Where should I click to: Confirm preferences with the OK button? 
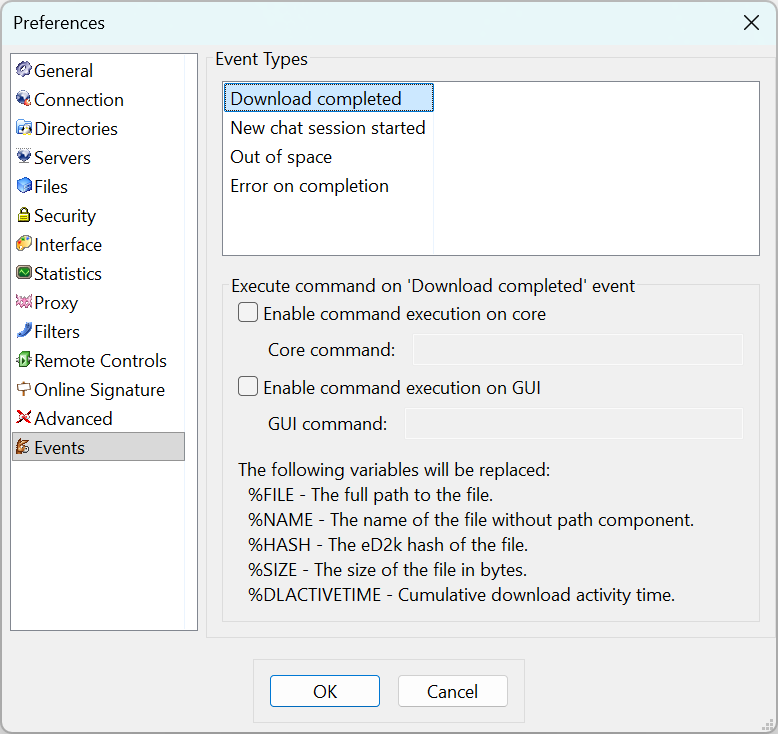click(325, 691)
